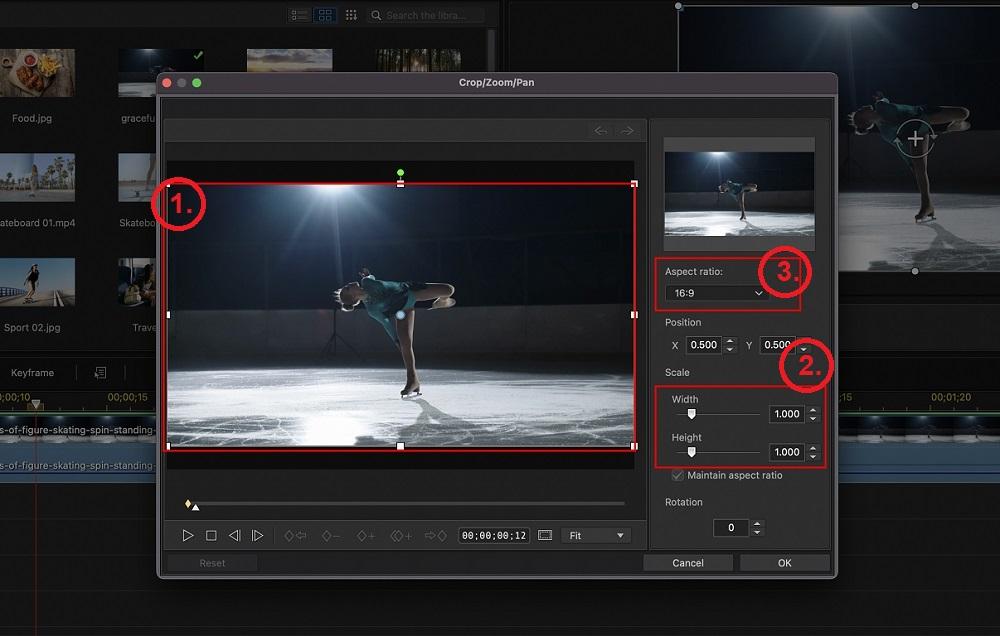Enable the Maintain aspect ratio checkbox
The width and height of the screenshot is (1000, 636).
[x=676, y=475]
